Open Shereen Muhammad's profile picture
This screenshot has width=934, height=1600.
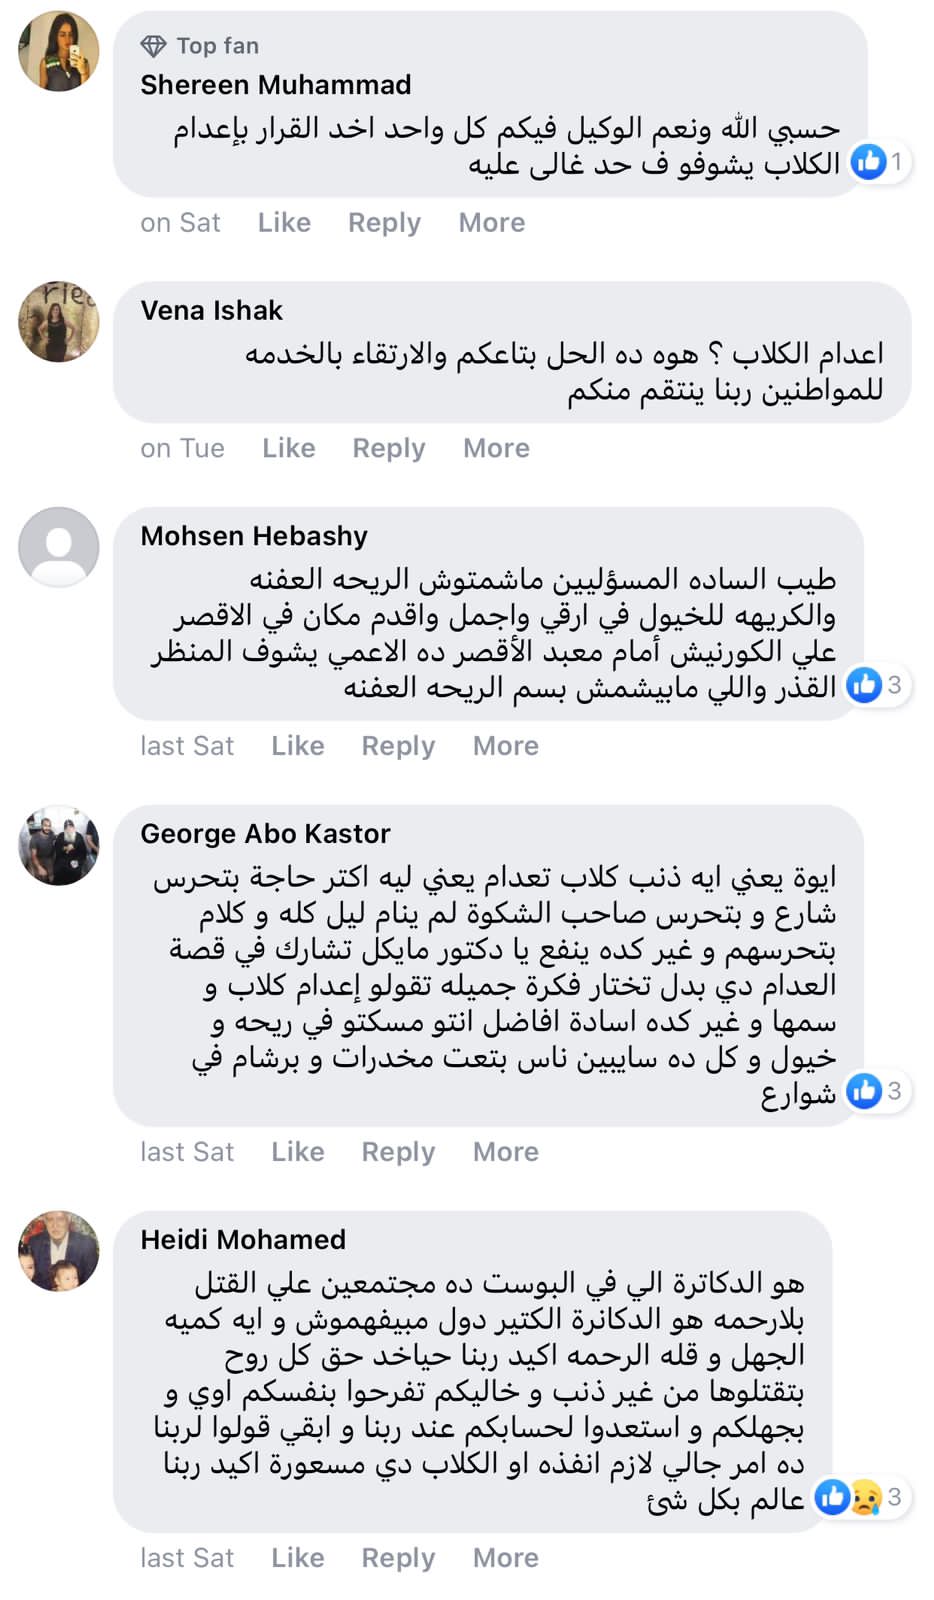(x=59, y=52)
